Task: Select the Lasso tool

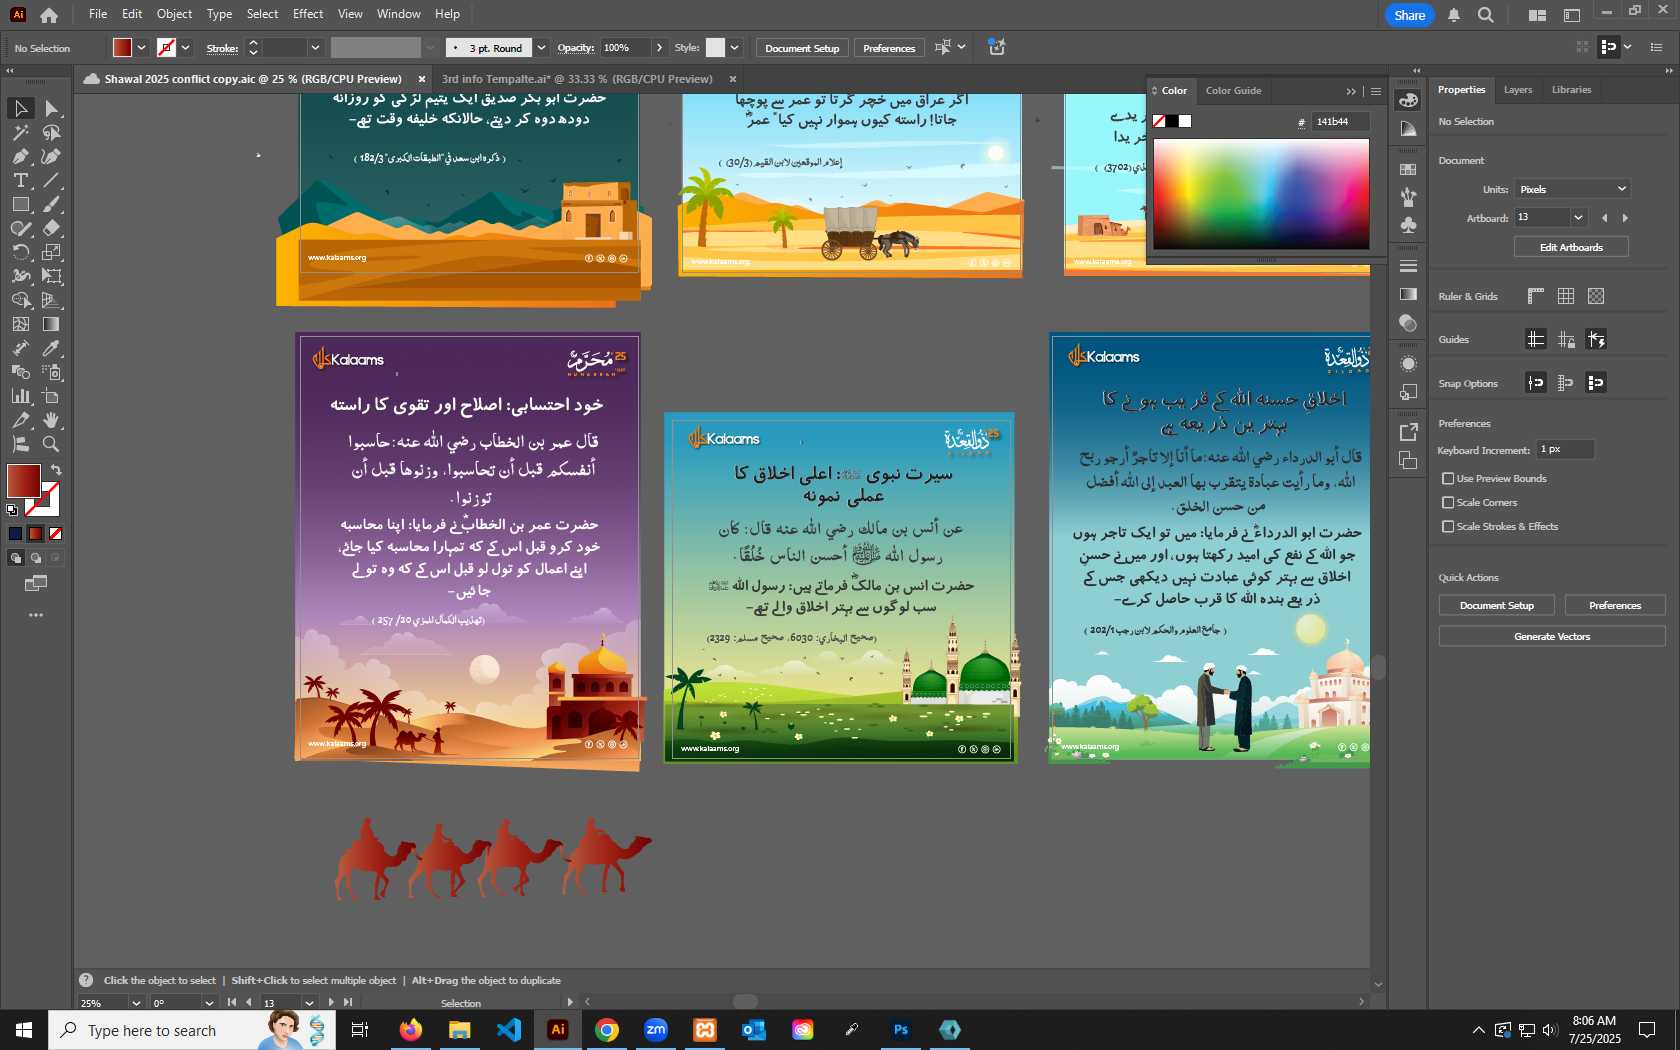Action: [51, 132]
